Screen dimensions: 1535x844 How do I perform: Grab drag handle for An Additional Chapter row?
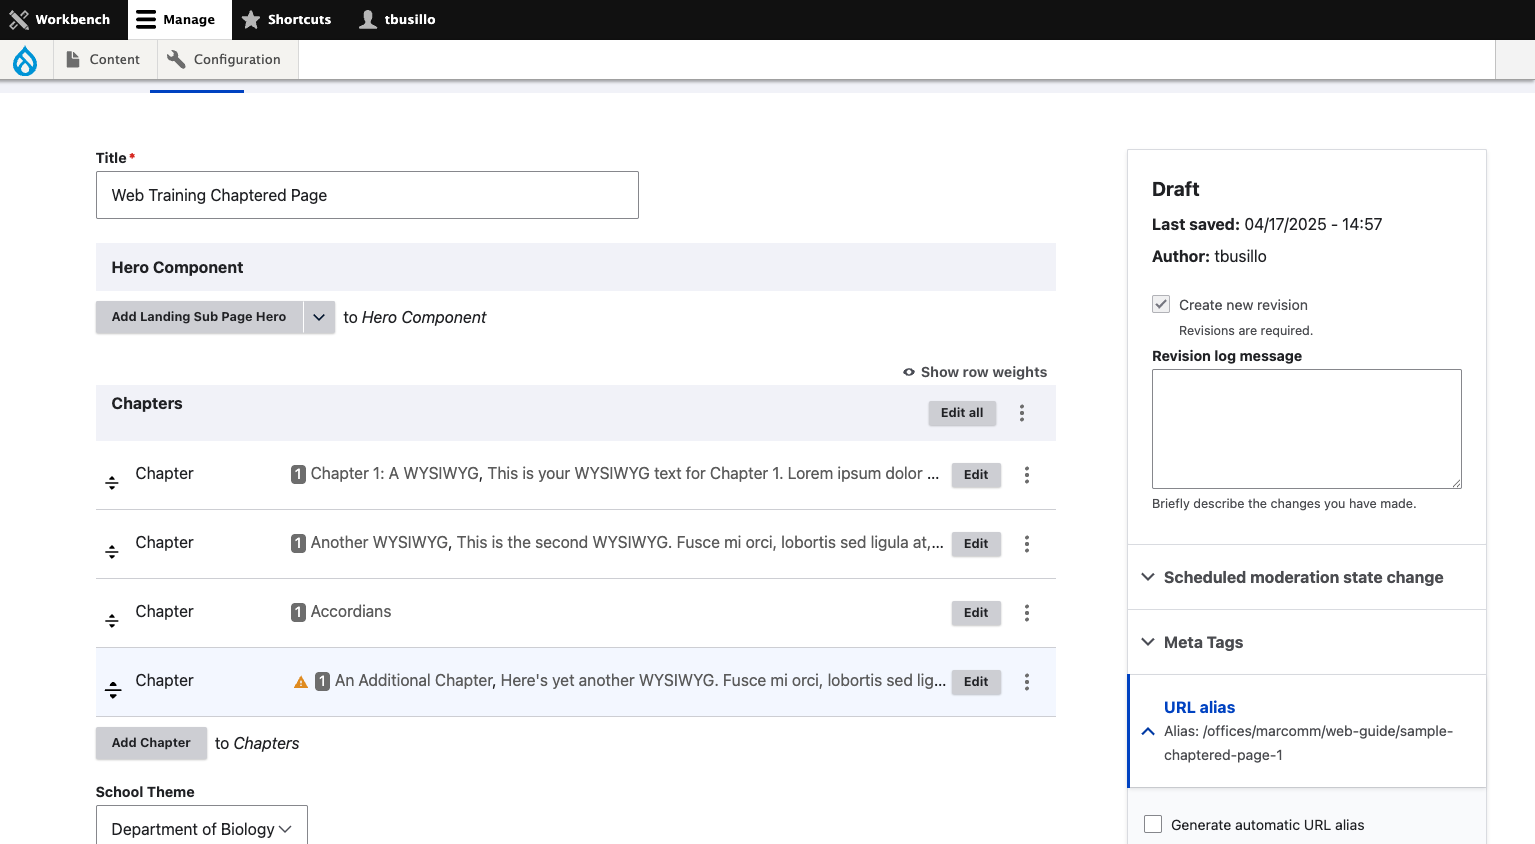point(113,689)
